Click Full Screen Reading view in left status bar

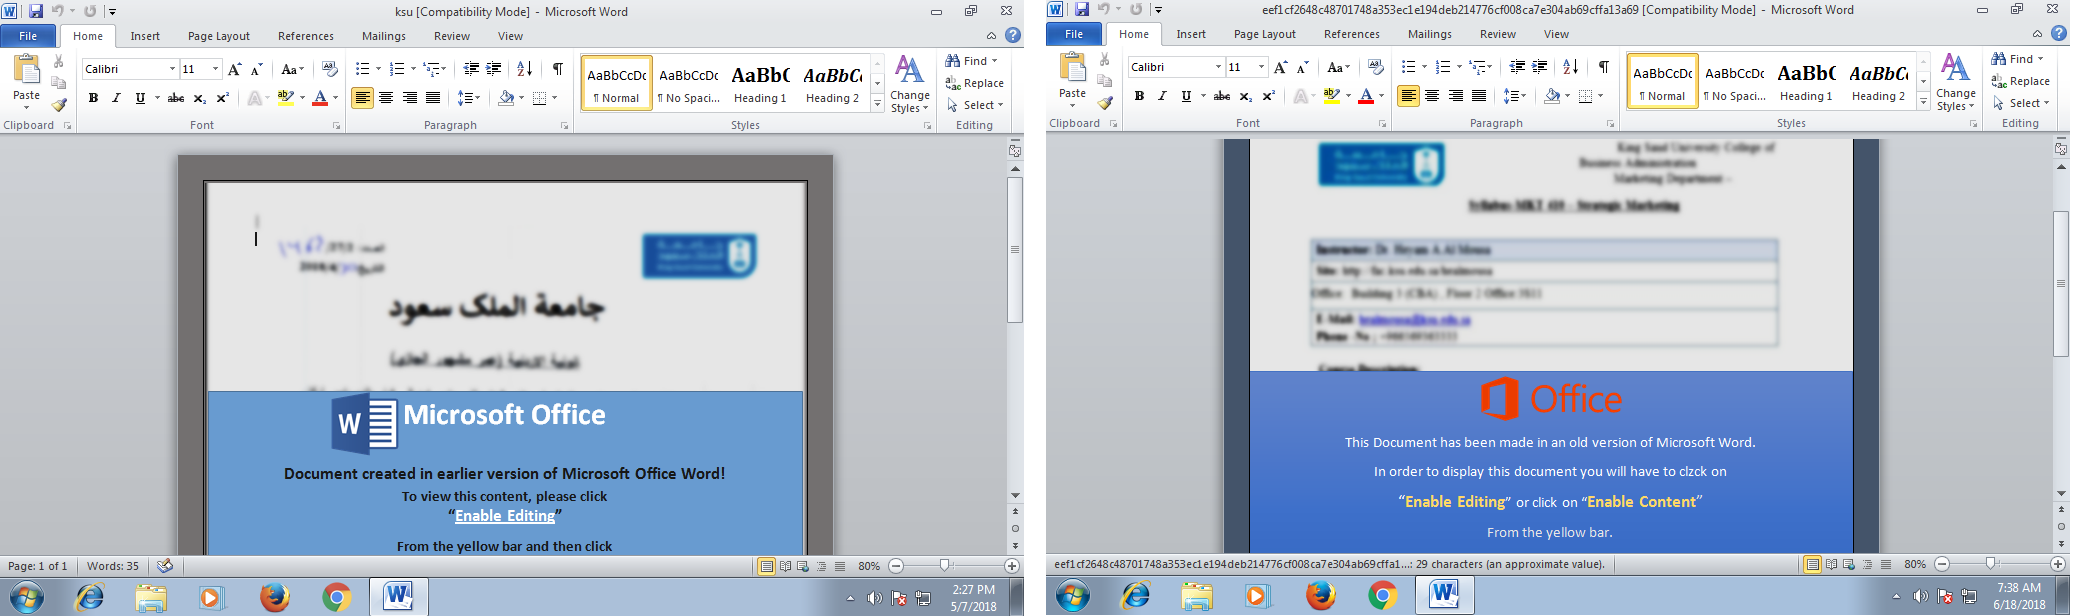pos(785,566)
